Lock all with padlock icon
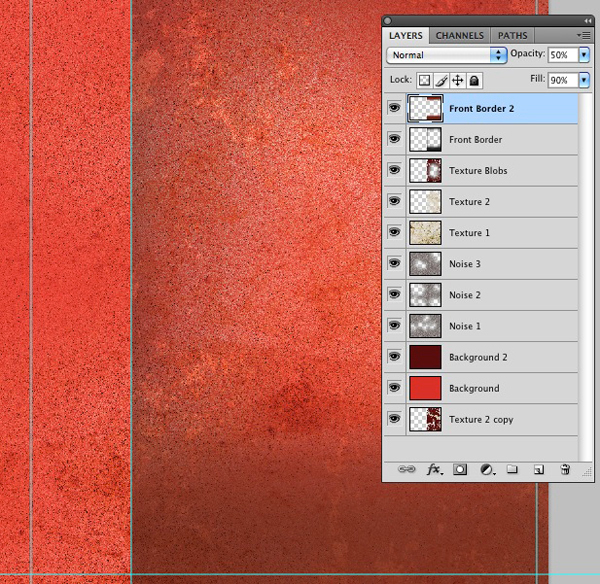This screenshot has width=600, height=584. coord(474,80)
